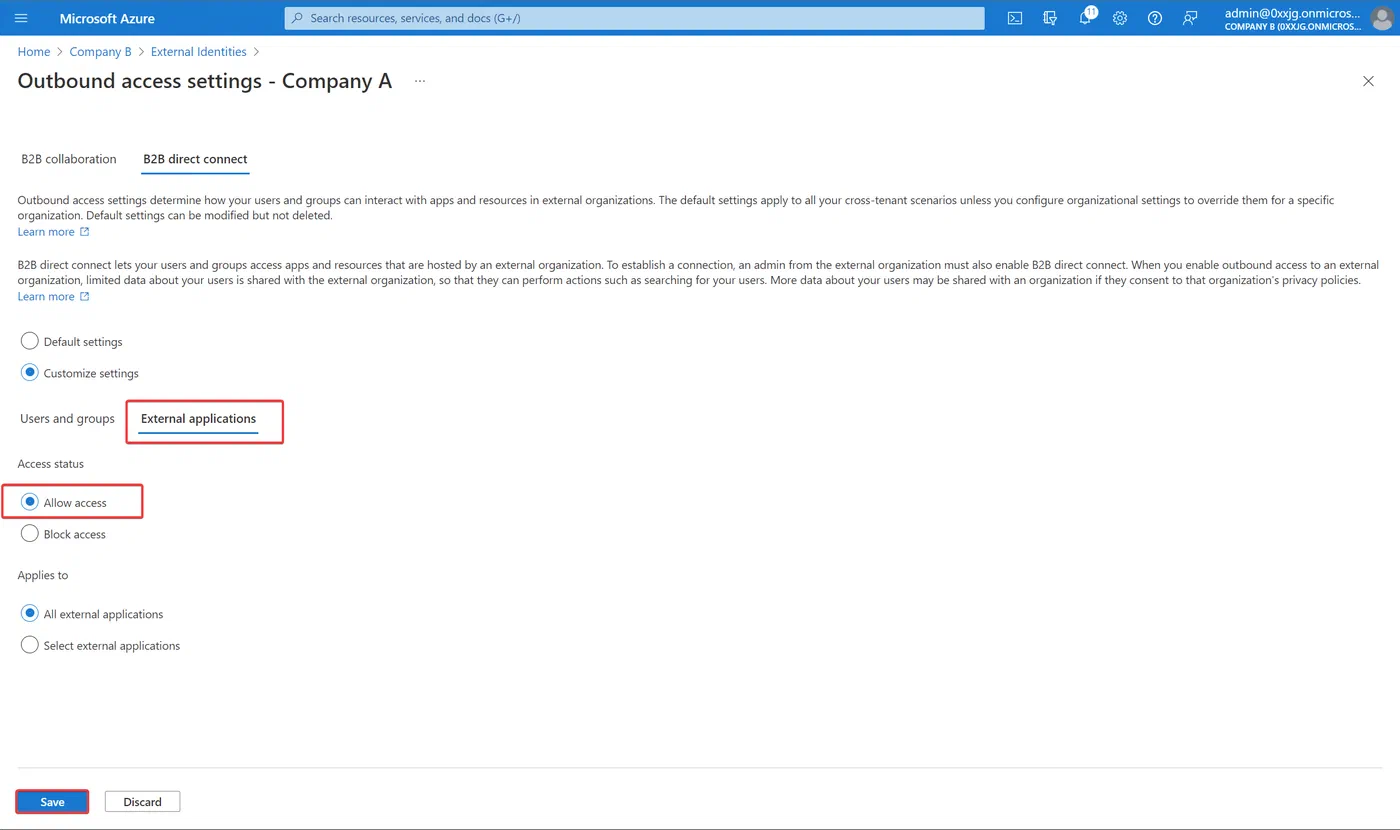
Task: Open the Help question mark icon
Action: pyautogui.click(x=1155, y=18)
